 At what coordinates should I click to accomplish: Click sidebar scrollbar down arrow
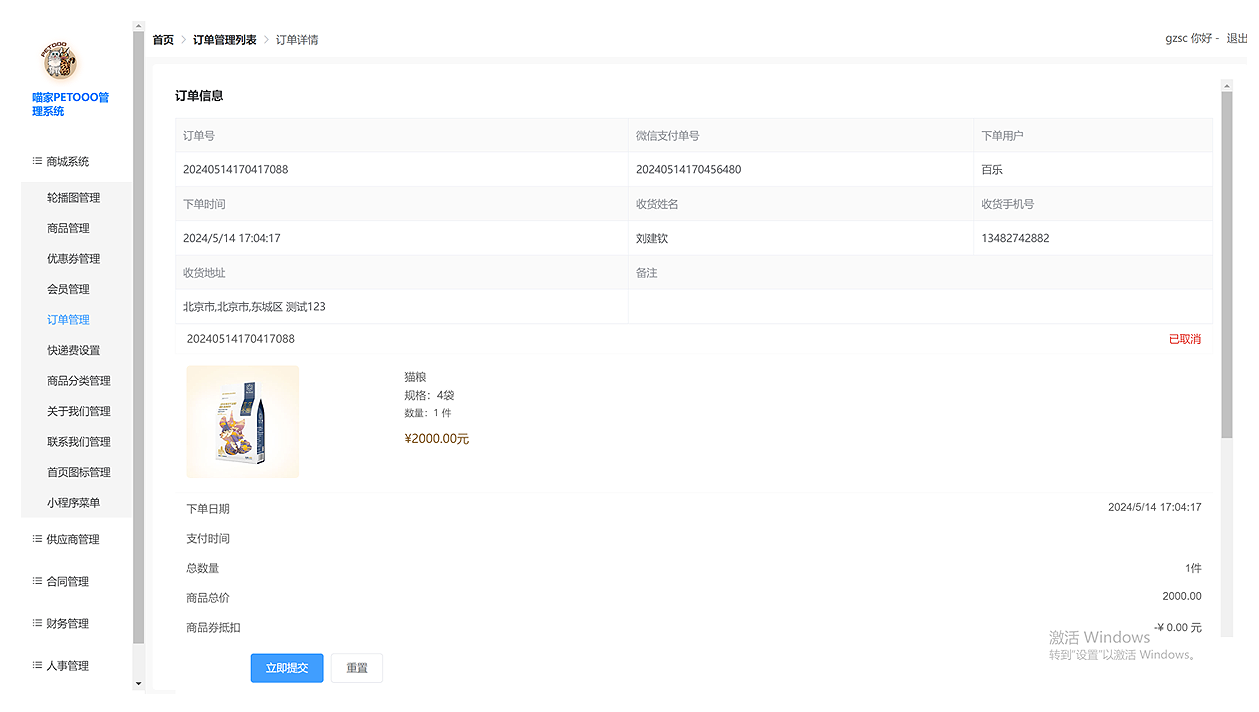tap(138, 684)
